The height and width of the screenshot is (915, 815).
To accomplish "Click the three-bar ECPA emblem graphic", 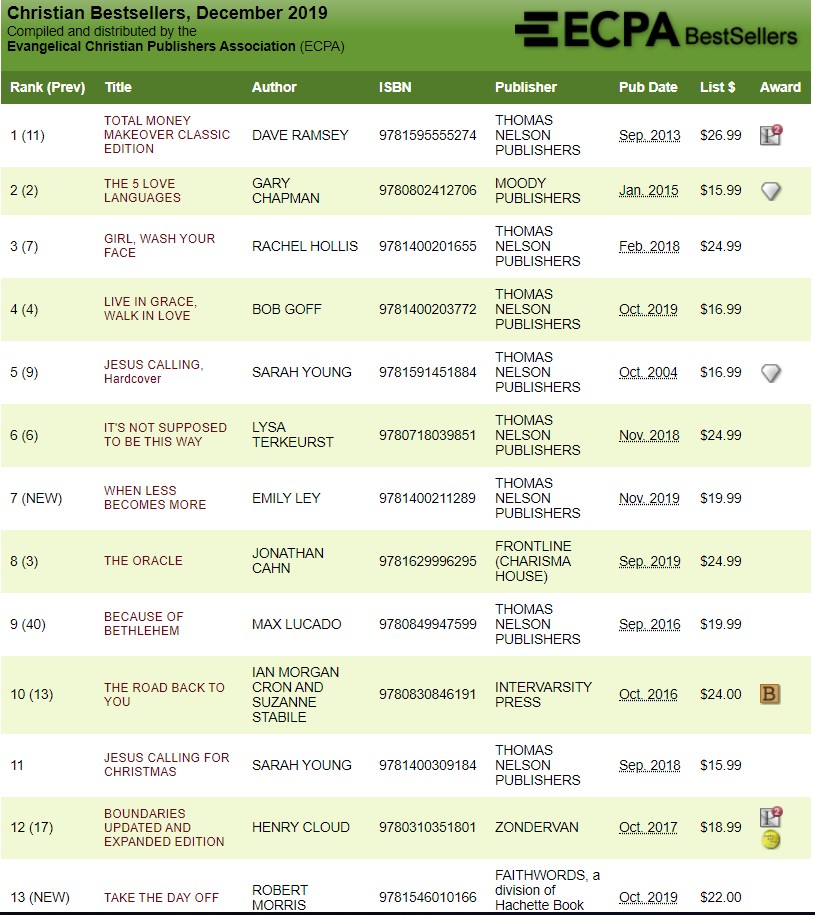I will tap(539, 30).
